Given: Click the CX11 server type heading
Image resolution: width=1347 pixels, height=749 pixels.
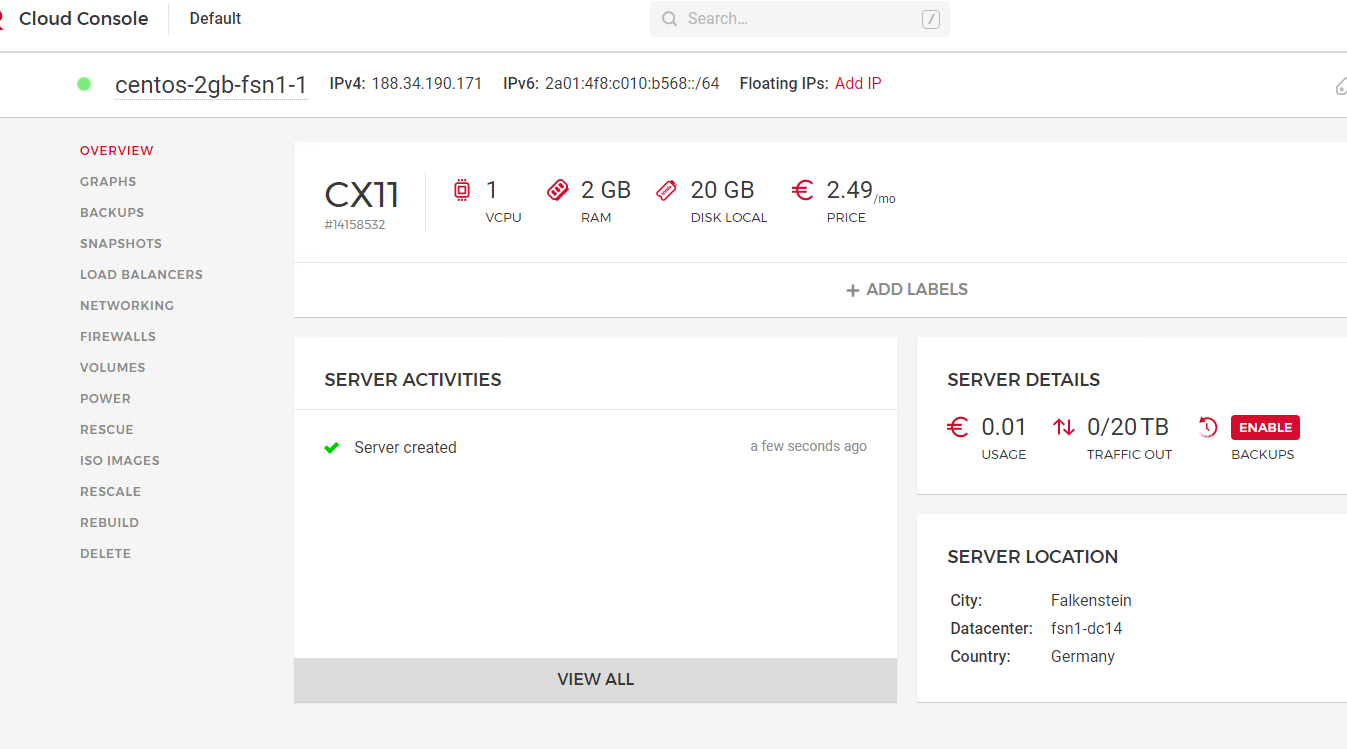Looking at the screenshot, I should pos(362,194).
